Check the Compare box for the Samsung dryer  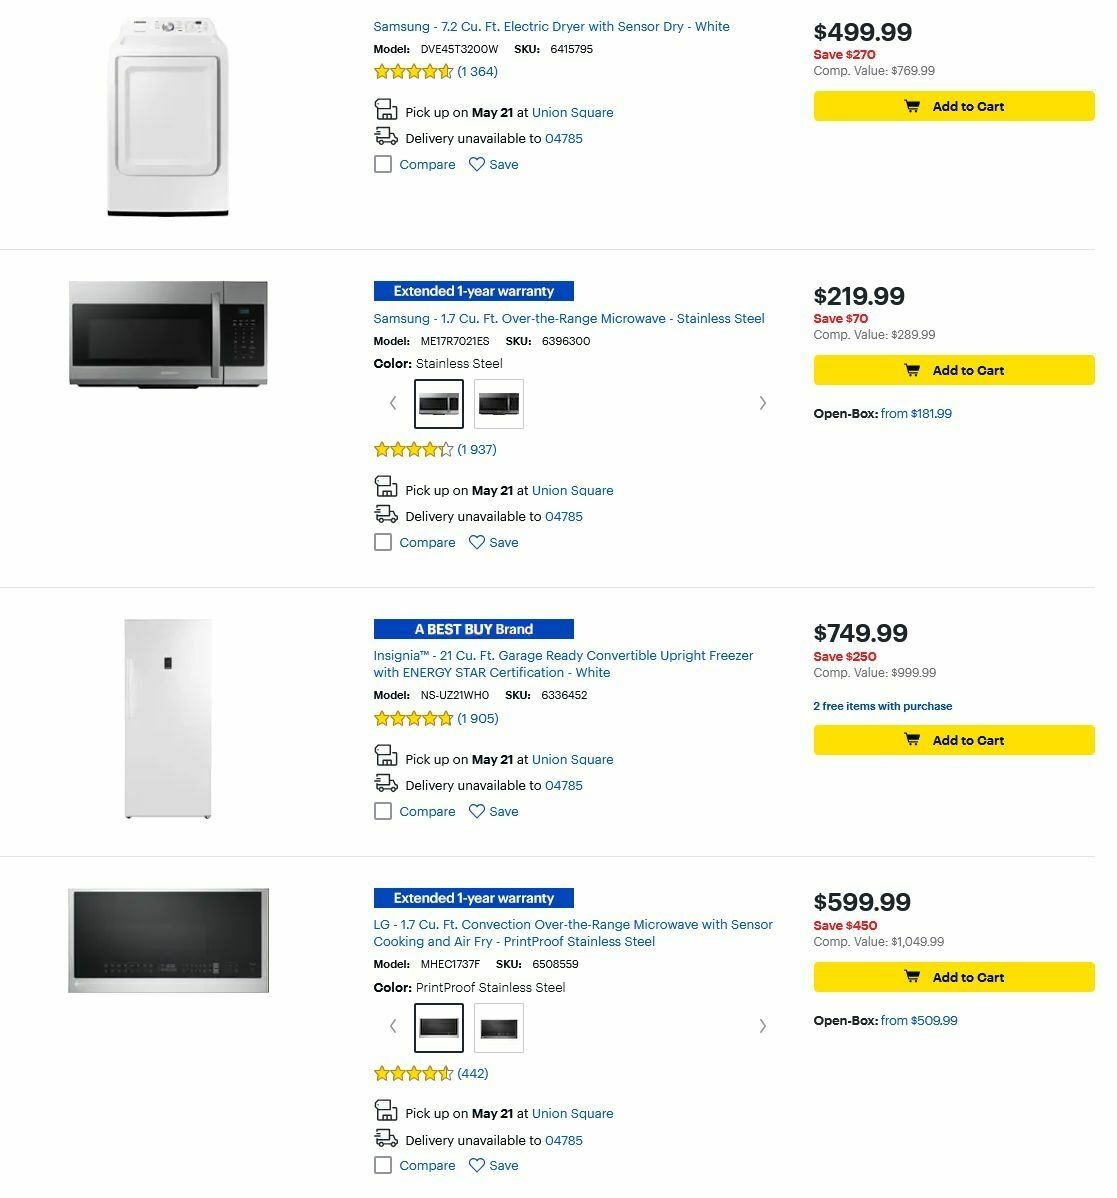coord(383,164)
